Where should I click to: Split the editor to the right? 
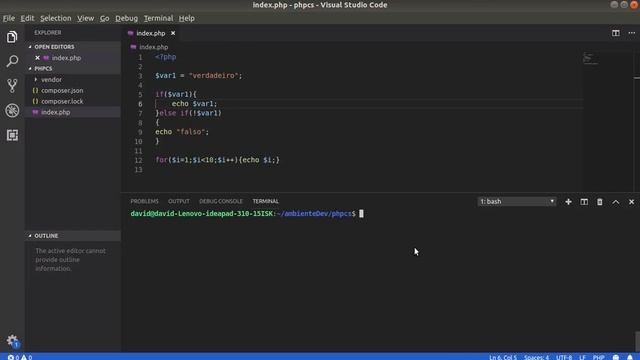pos(616,33)
